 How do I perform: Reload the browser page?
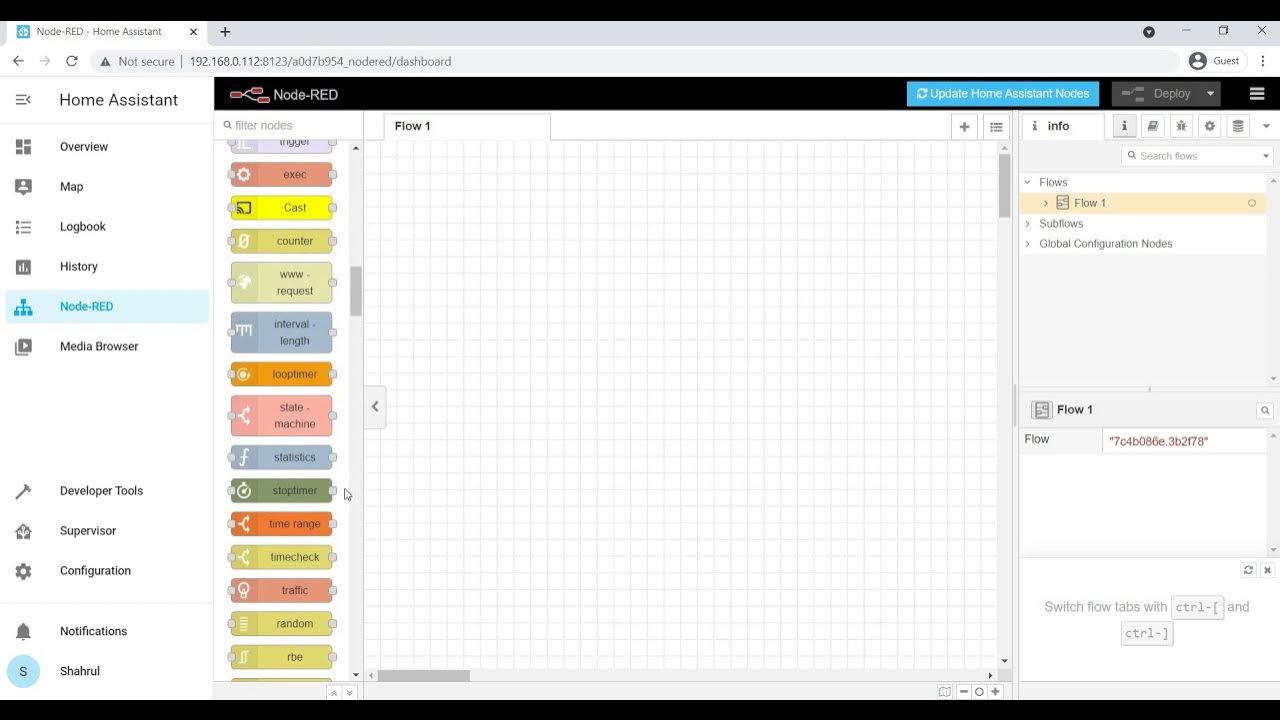tap(72, 61)
